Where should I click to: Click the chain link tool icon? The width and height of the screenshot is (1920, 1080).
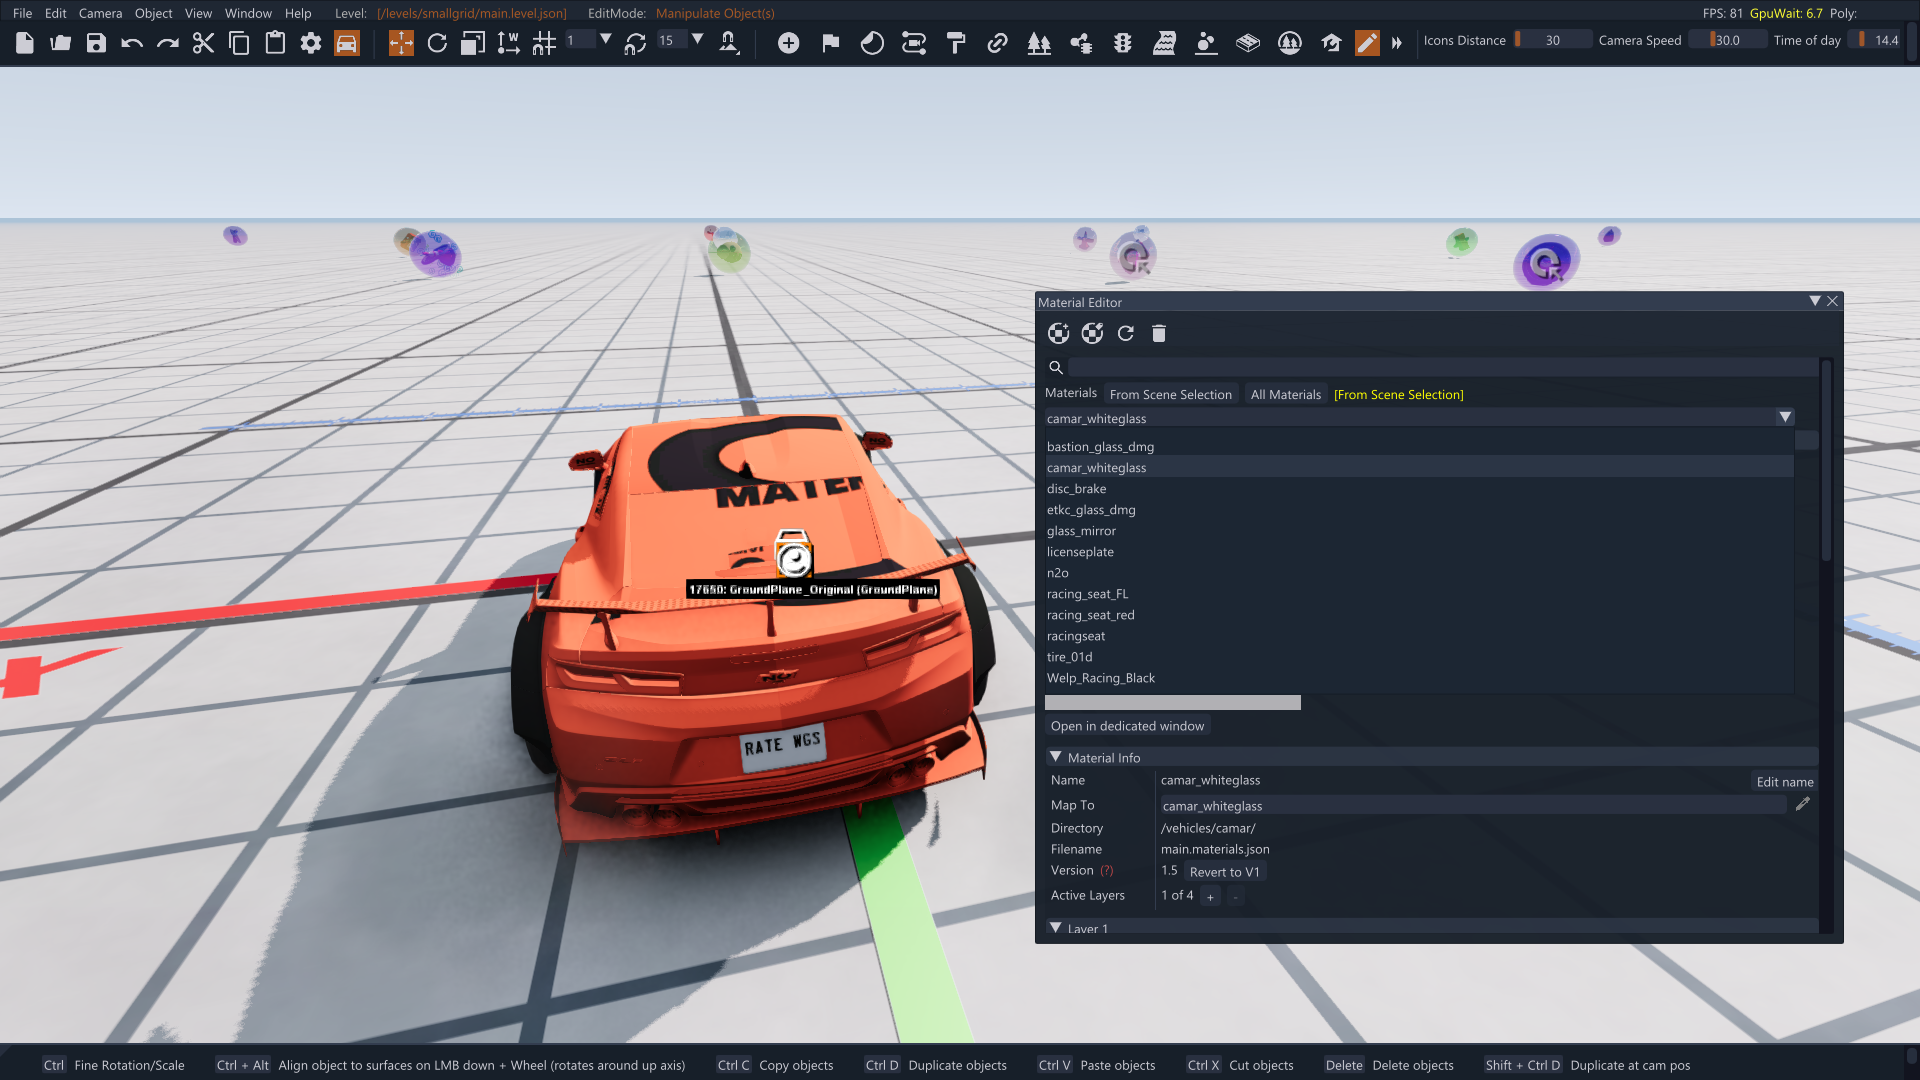coord(997,43)
